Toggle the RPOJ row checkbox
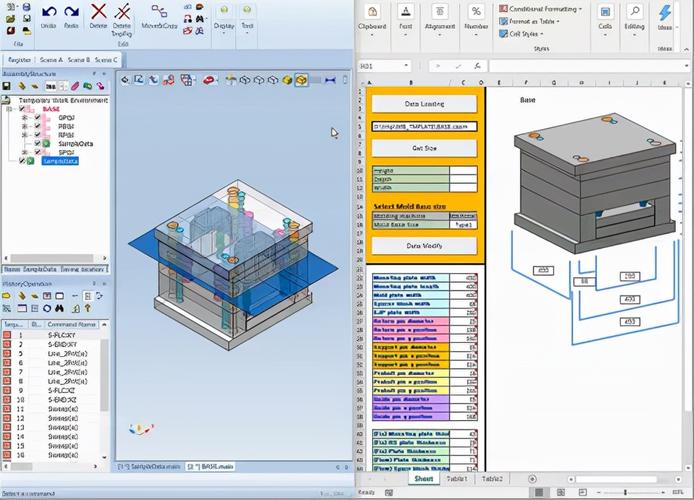 [x=38, y=135]
